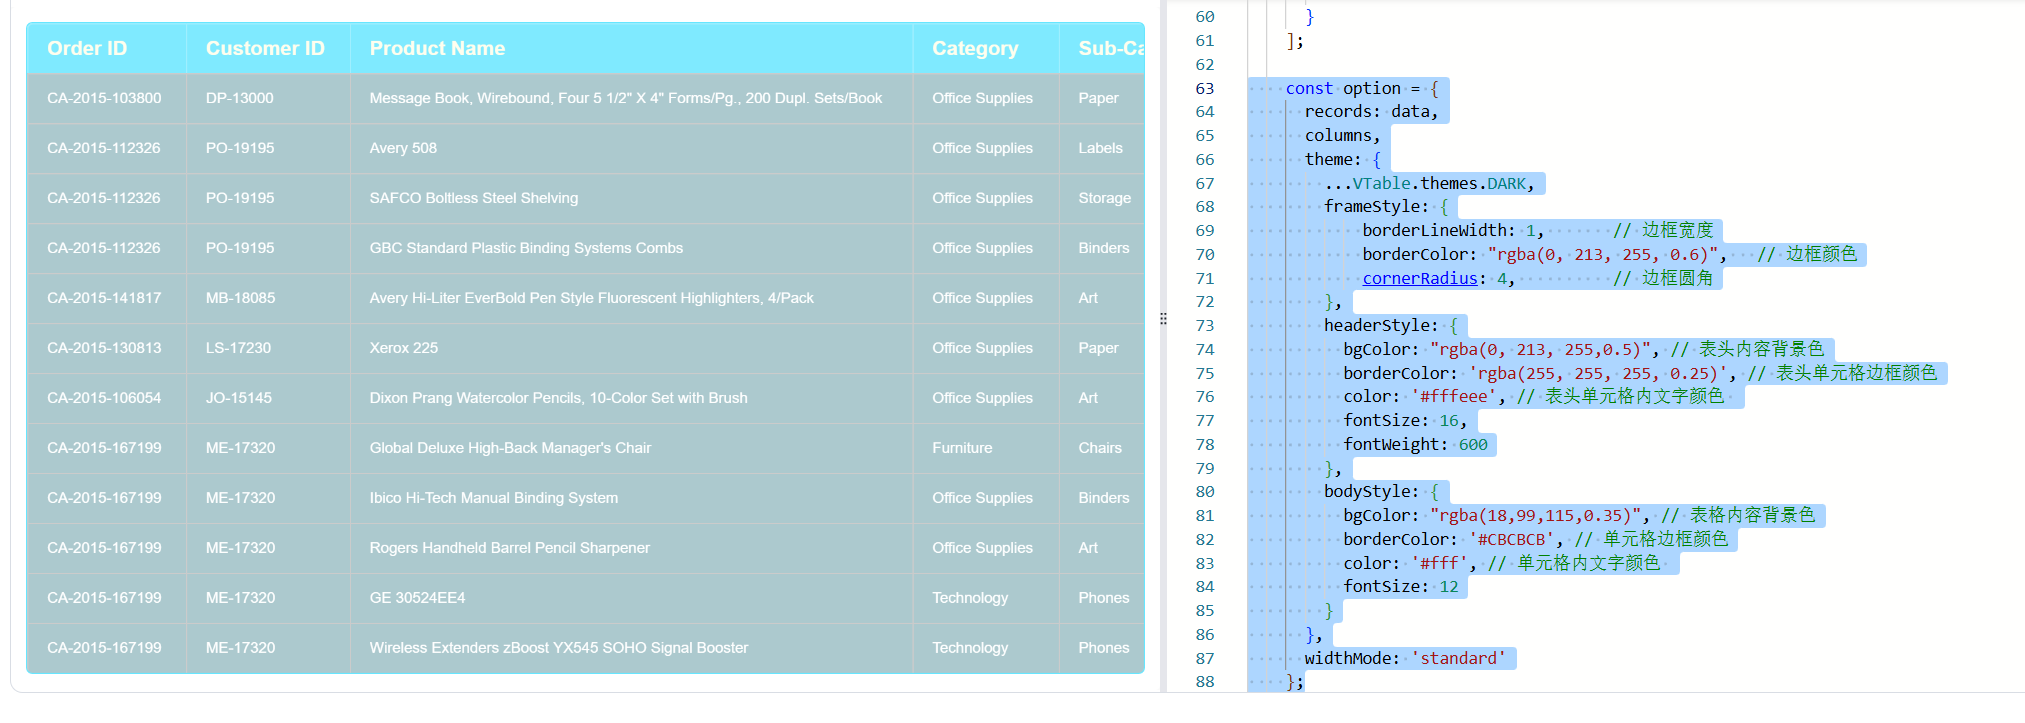Select the Message Book, Wirebound product cell
Screen dimensions: 2025x723
coord(631,98)
